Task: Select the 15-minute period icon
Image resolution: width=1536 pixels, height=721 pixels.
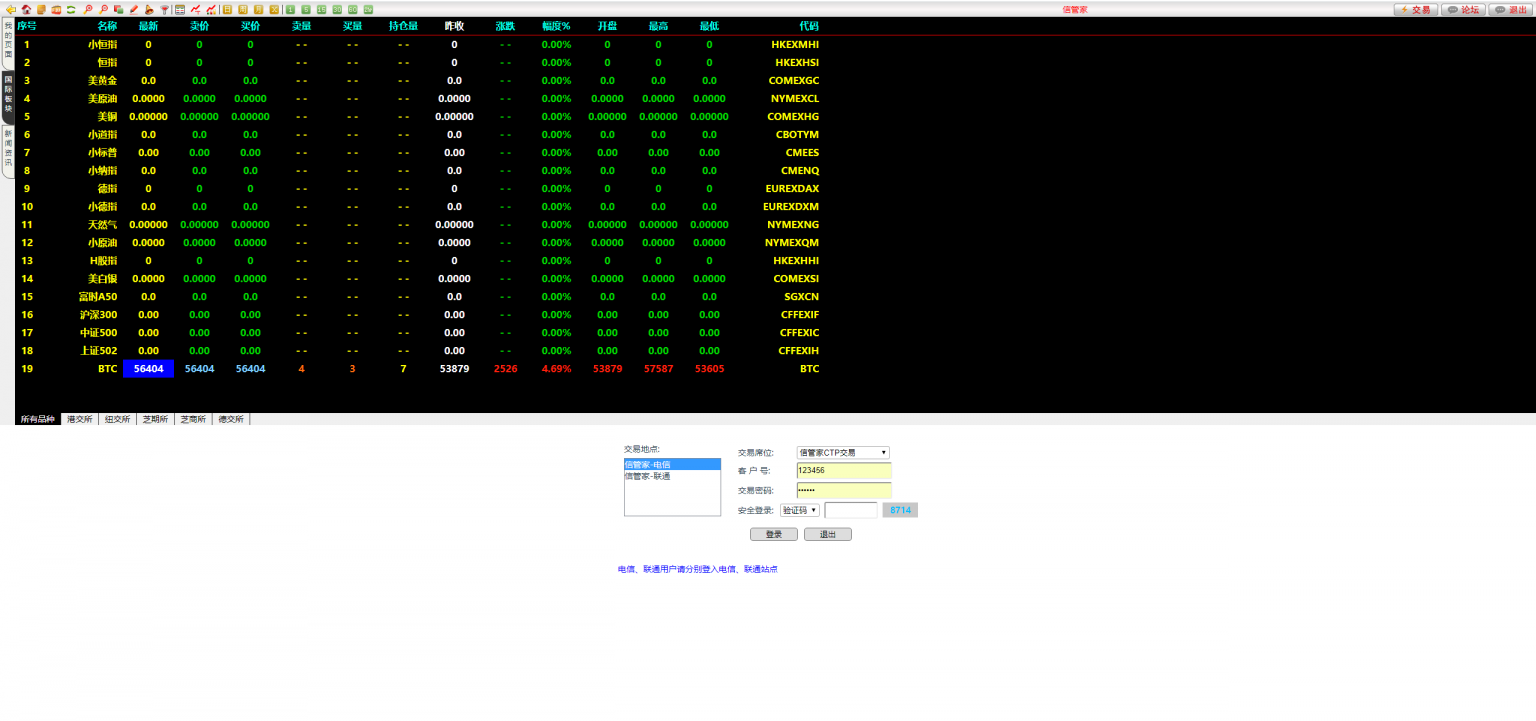Action: pos(321,9)
